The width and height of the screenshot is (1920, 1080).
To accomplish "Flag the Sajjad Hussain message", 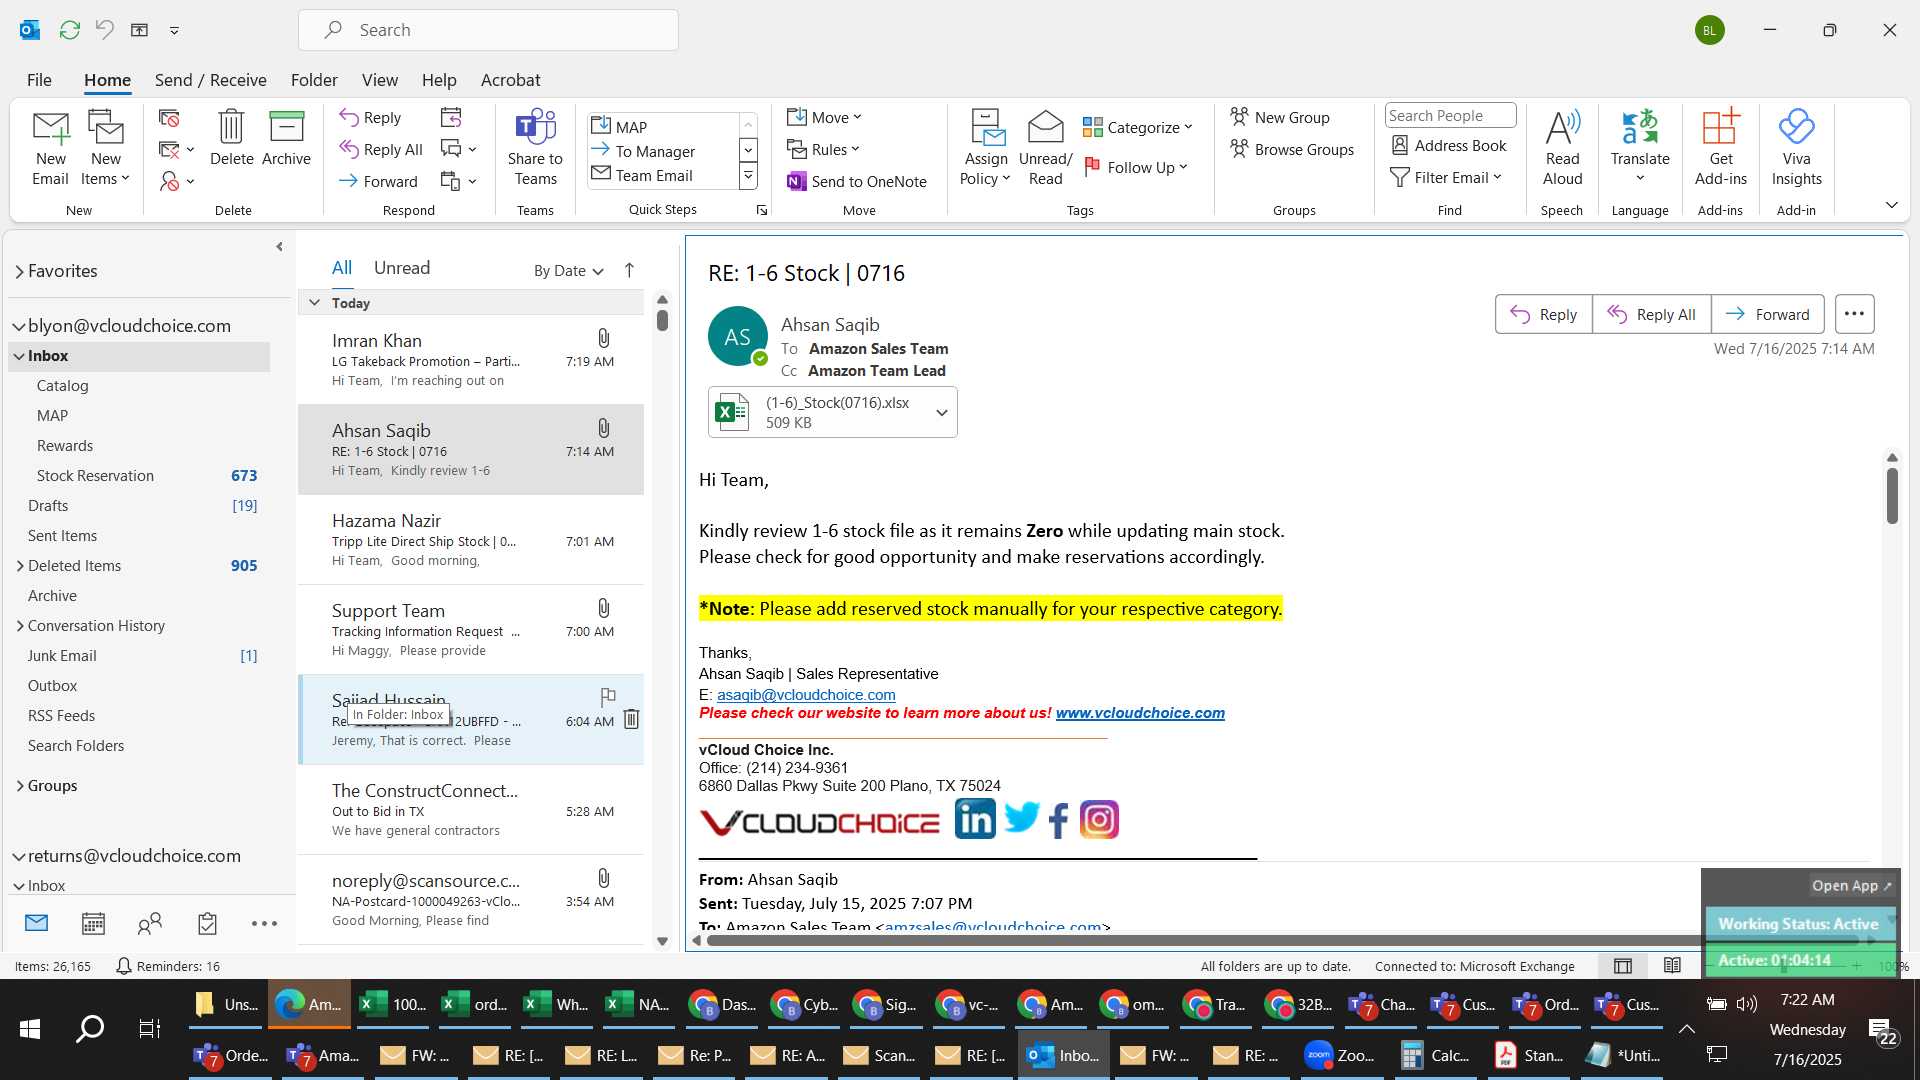I will pyautogui.click(x=607, y=696).
